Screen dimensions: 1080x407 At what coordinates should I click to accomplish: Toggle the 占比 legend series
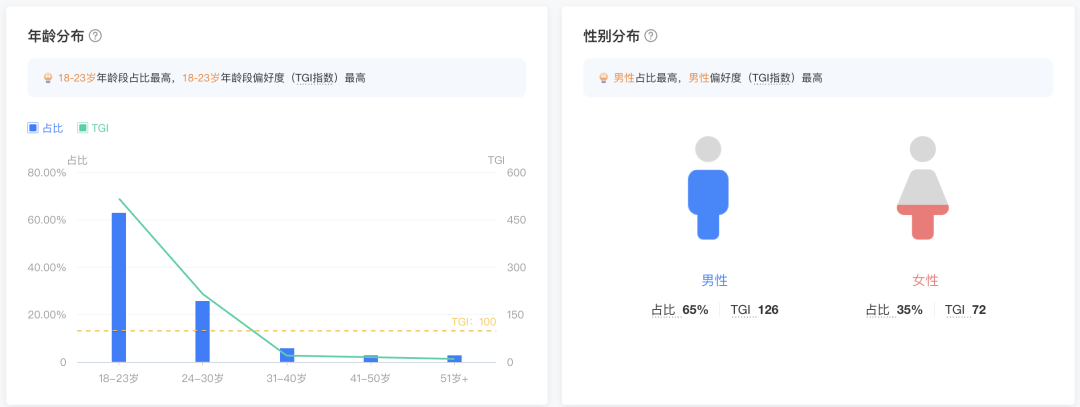coord(46,128)
